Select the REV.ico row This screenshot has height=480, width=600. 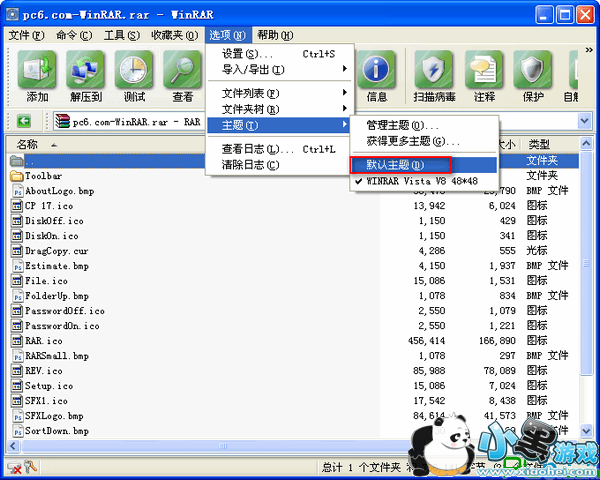294,371
